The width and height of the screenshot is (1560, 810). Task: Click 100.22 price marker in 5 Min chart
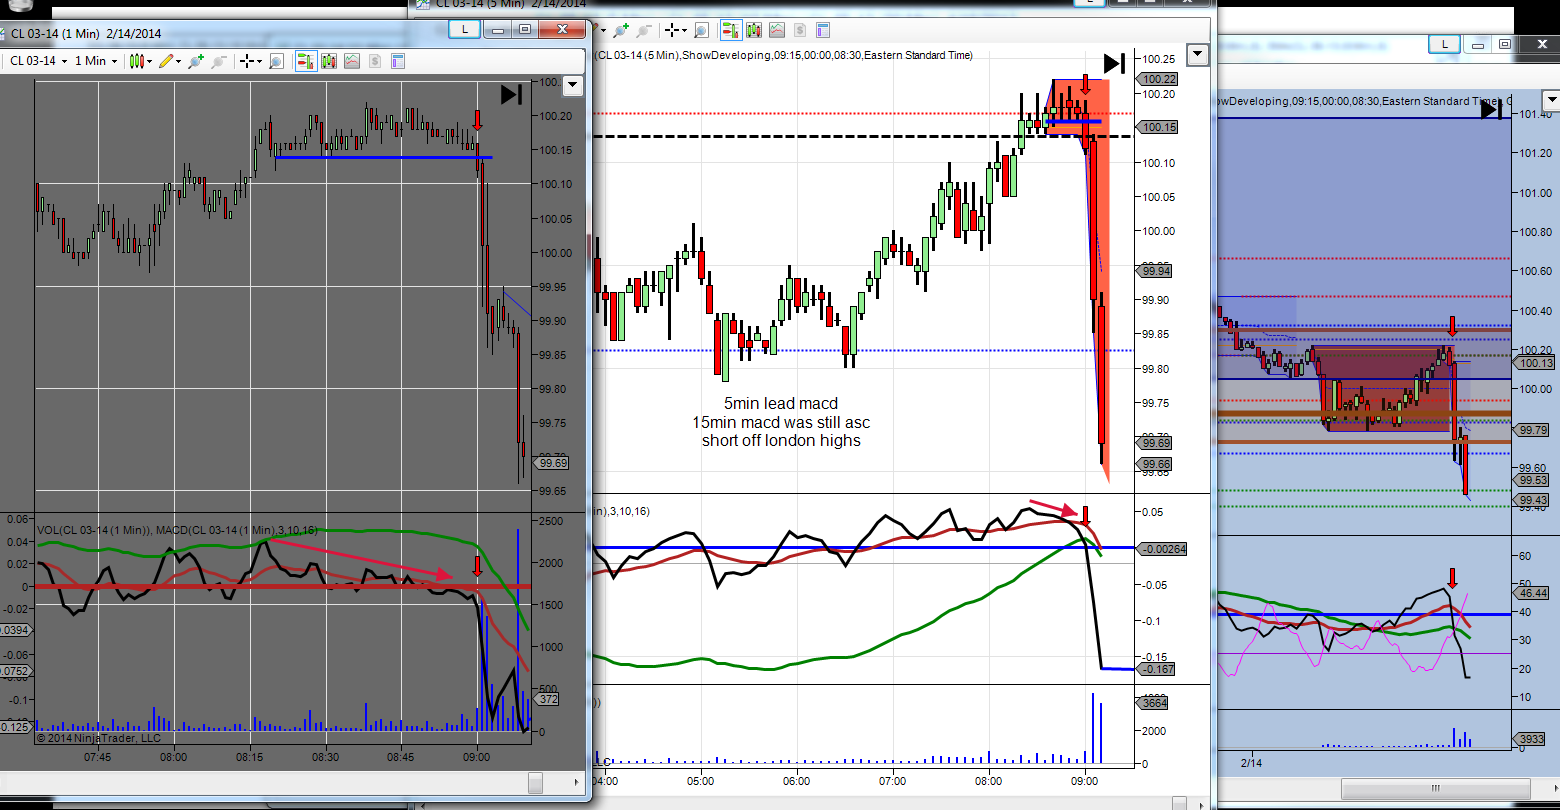1159,79
